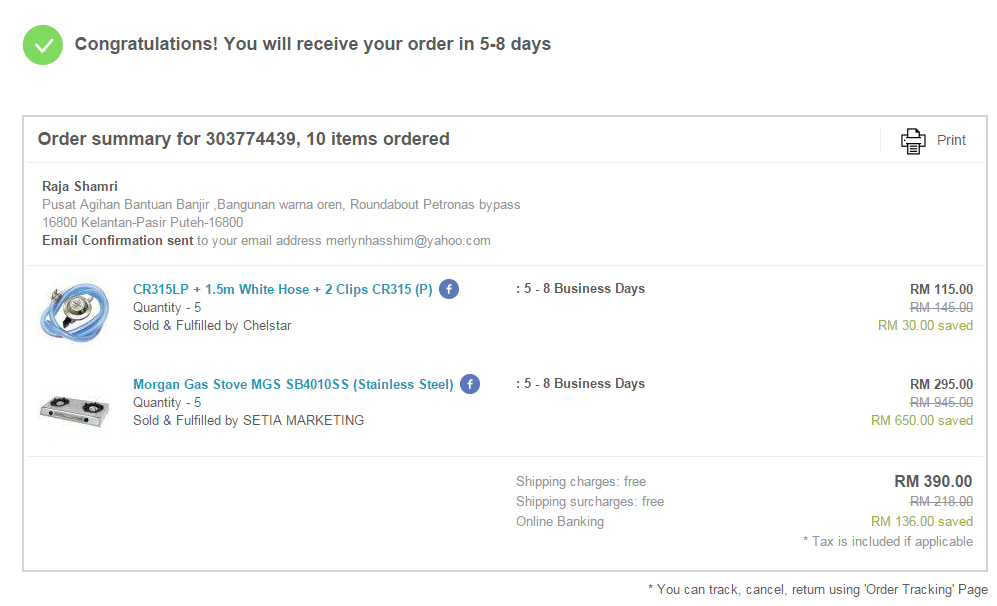This screenshot has width=997, height=606.
Task: Click the RM 390.00 order total
Action: (x=933, y=481)
